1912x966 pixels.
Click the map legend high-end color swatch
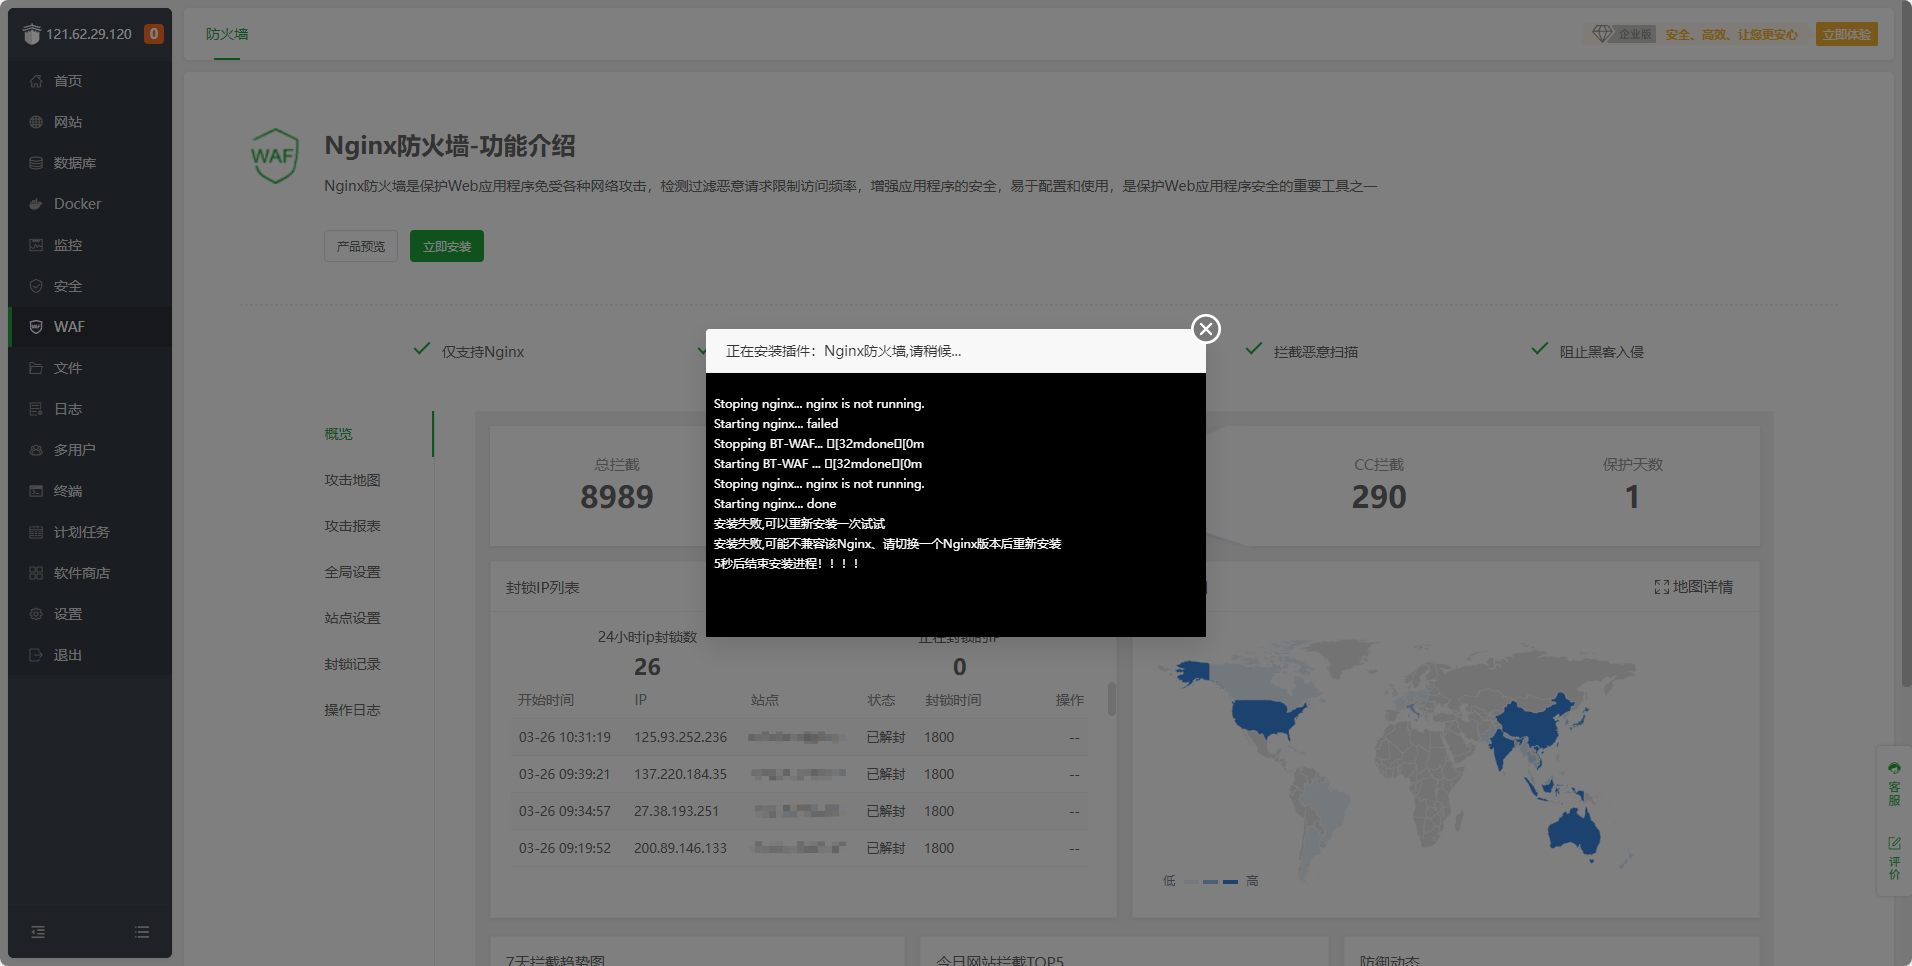pos(1231,881)
